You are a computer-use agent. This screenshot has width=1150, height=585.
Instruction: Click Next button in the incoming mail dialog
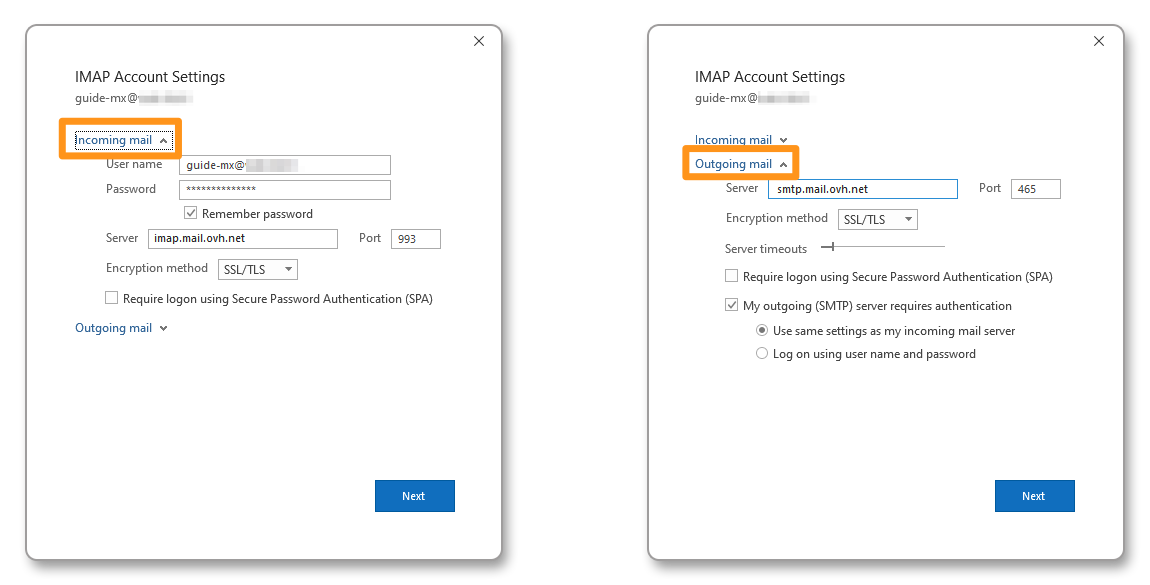tap(414, 496)
